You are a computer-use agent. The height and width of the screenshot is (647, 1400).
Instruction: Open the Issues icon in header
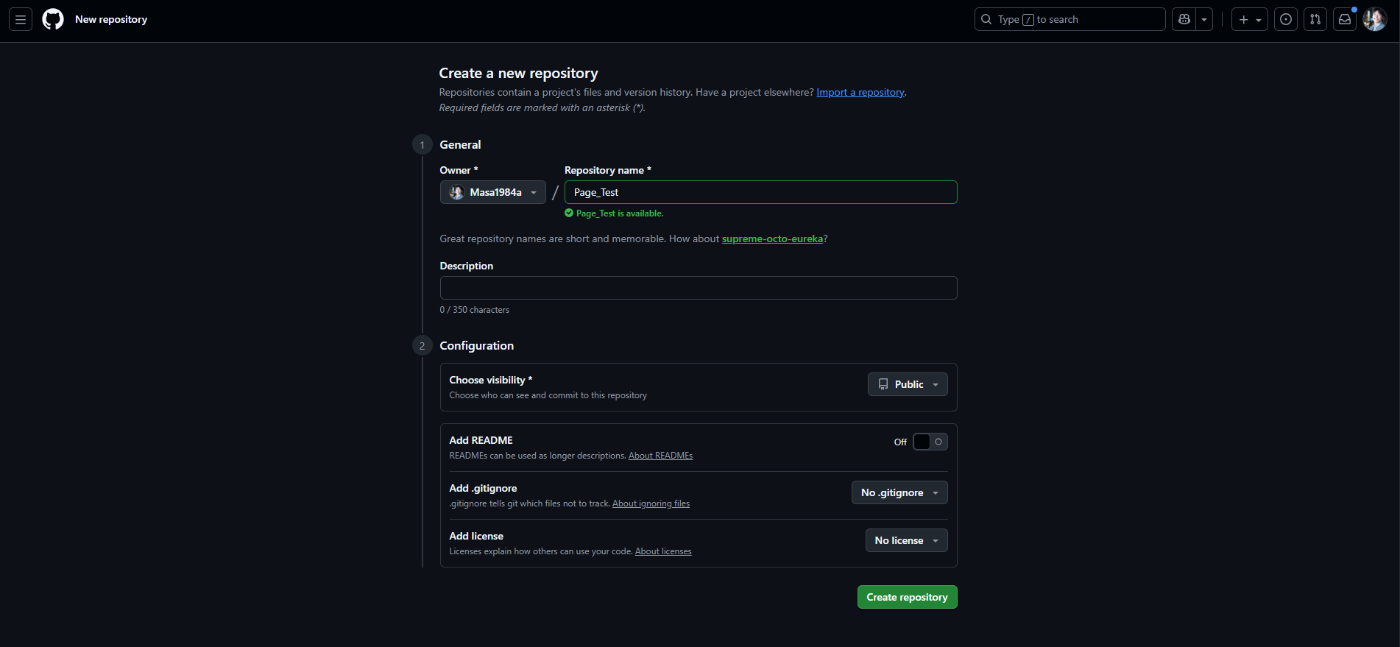1286,19
